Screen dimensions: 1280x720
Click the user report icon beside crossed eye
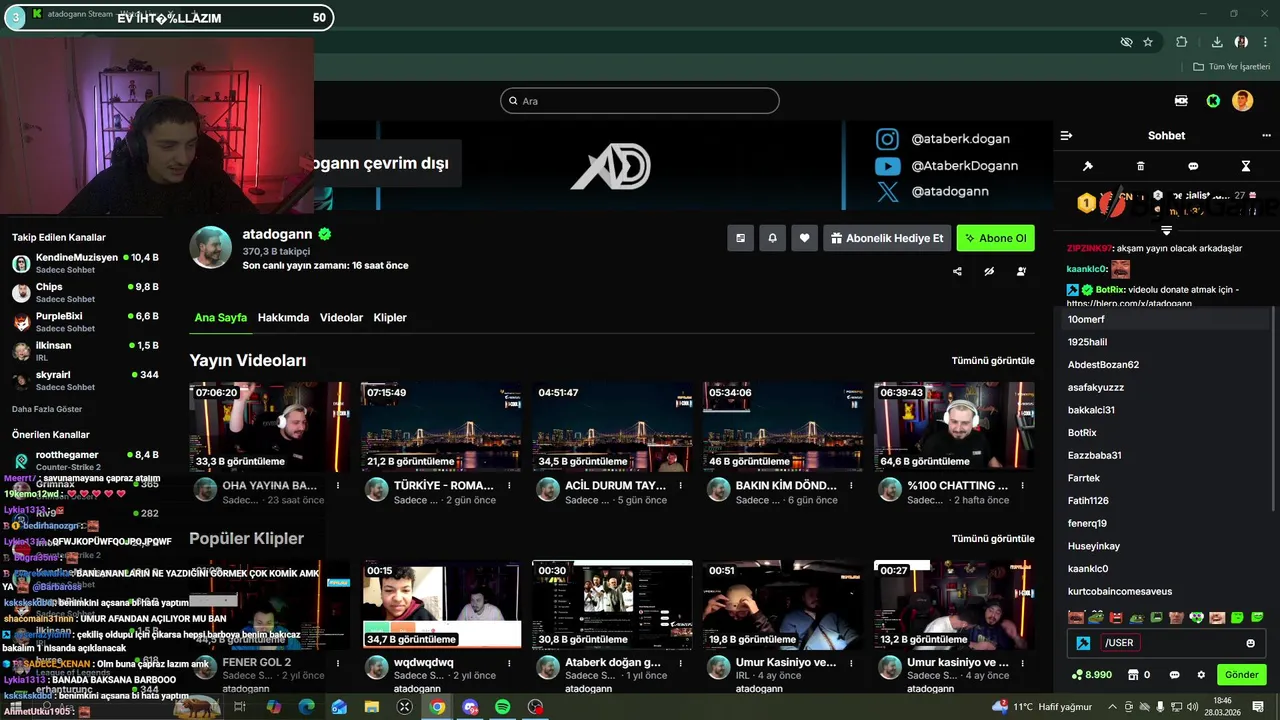tap(1021, 271)
